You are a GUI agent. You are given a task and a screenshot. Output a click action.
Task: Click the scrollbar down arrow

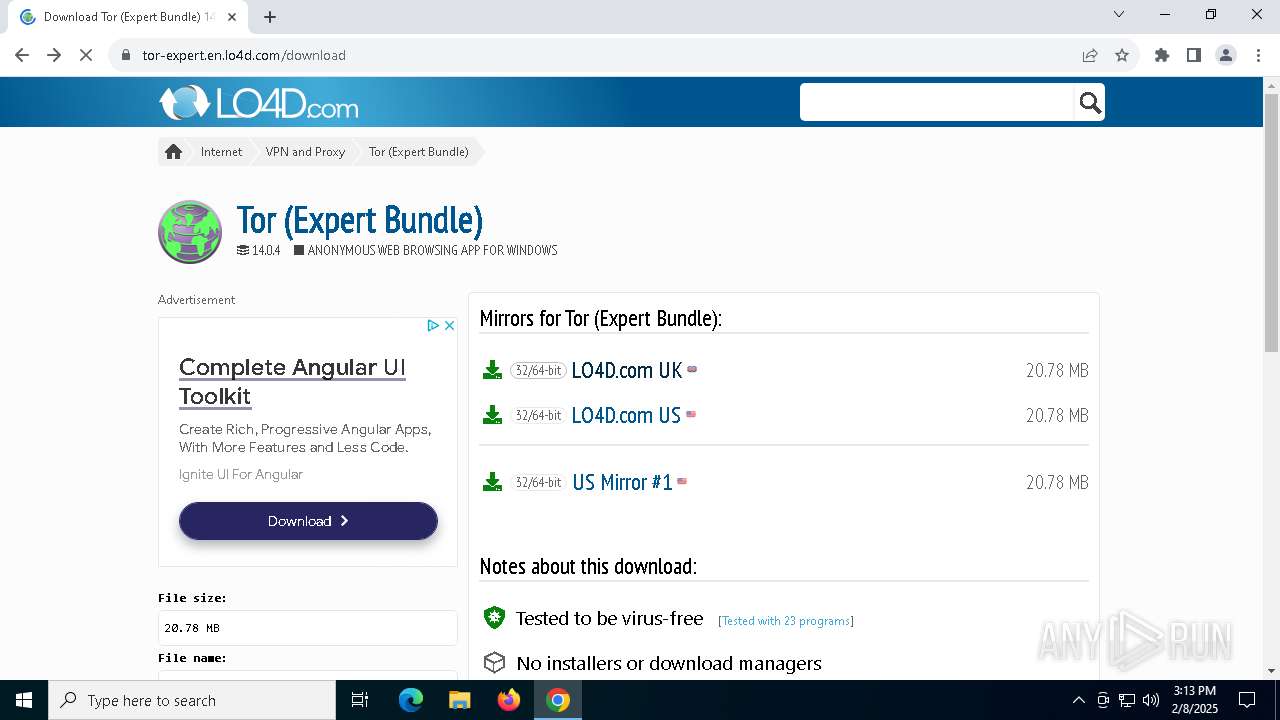tap(1271, 671)
